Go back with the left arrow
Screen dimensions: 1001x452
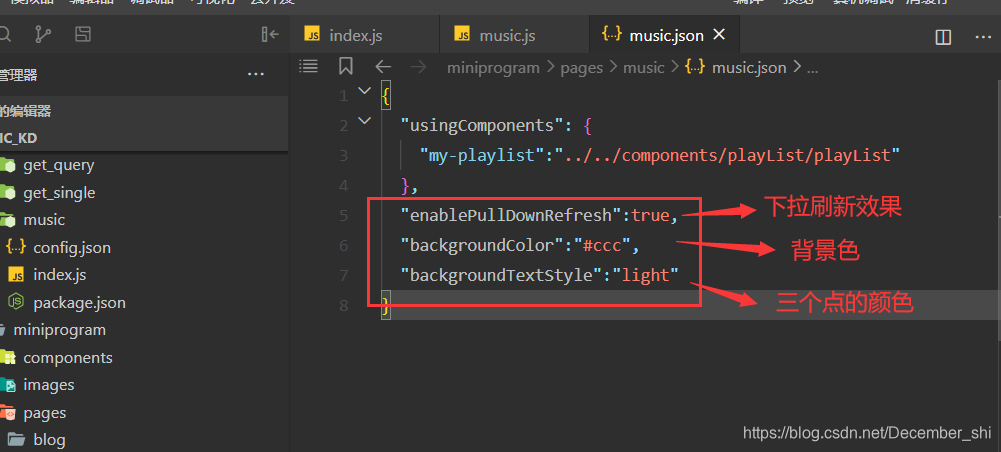(x=383, y=66)
